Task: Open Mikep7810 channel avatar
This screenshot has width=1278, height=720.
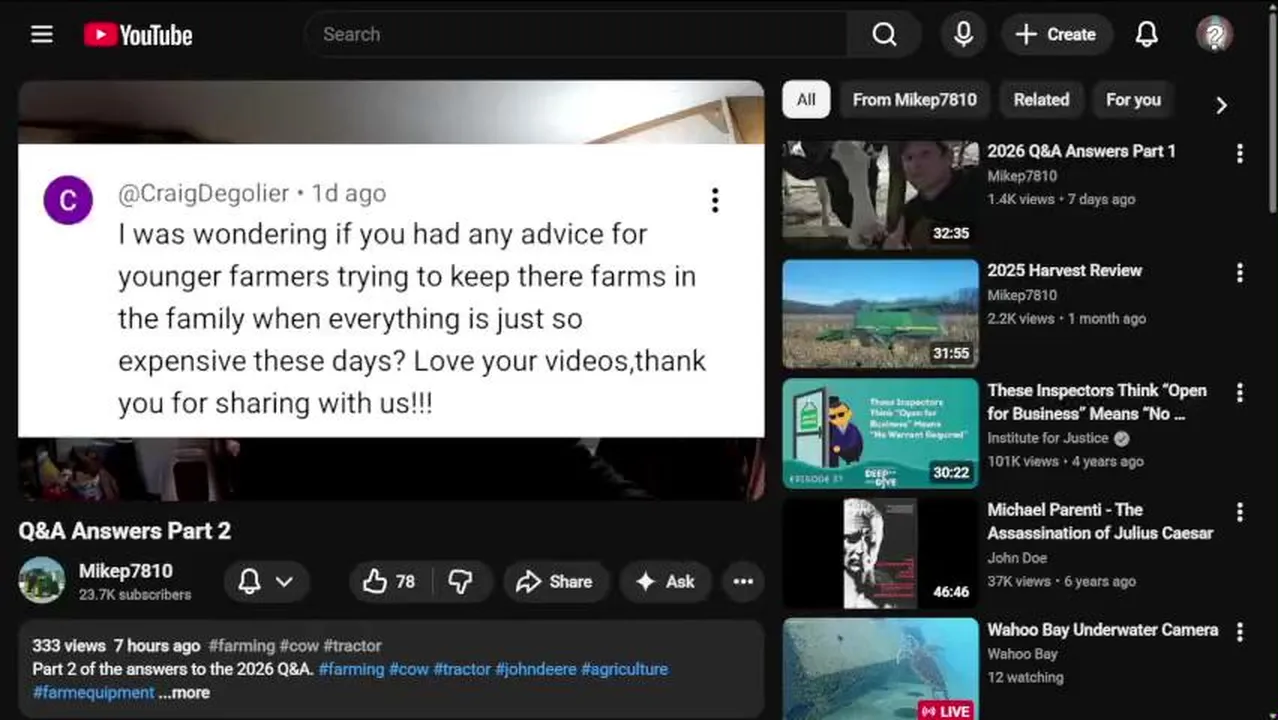Action: [x=42, y=581]
